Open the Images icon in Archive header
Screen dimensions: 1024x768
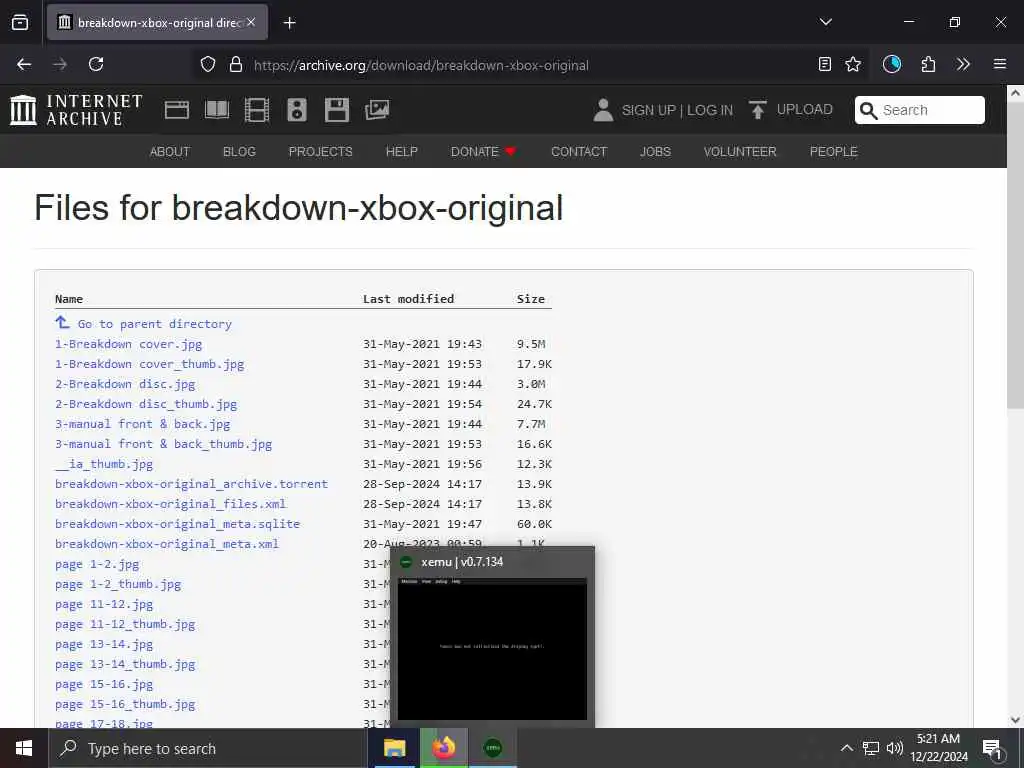click(377, 110)
